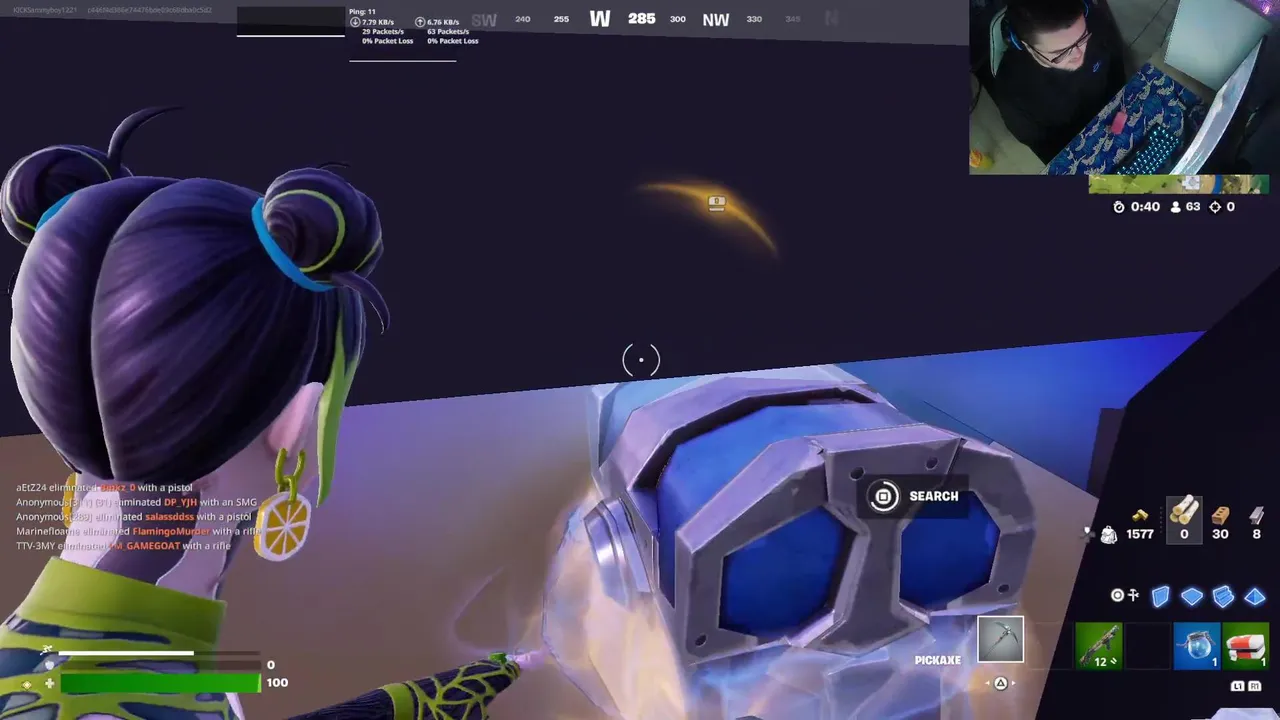This screenshot has height=720, width=1280.
Task: Click the health value 100
Action: click(277, 682)
